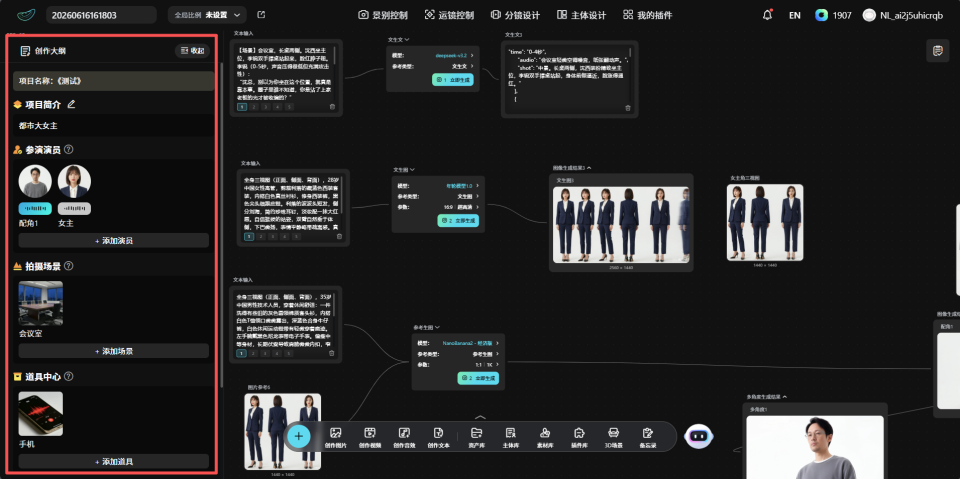The width and height of the screenshot is (960, 479).
Task: Delete the top 【场景】 text input node
Action: point(332,107)
